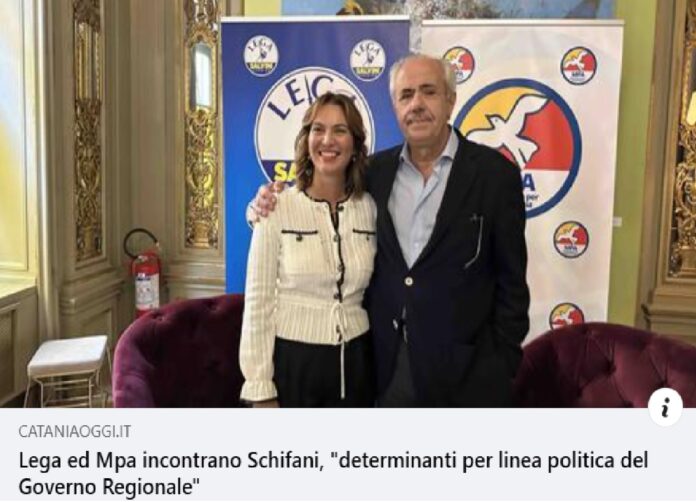Image resolution: width=696 pixels, height=502 pixels.
Task: Open the CATANIAOGGI.IT source link
Action: coord(75,431)
